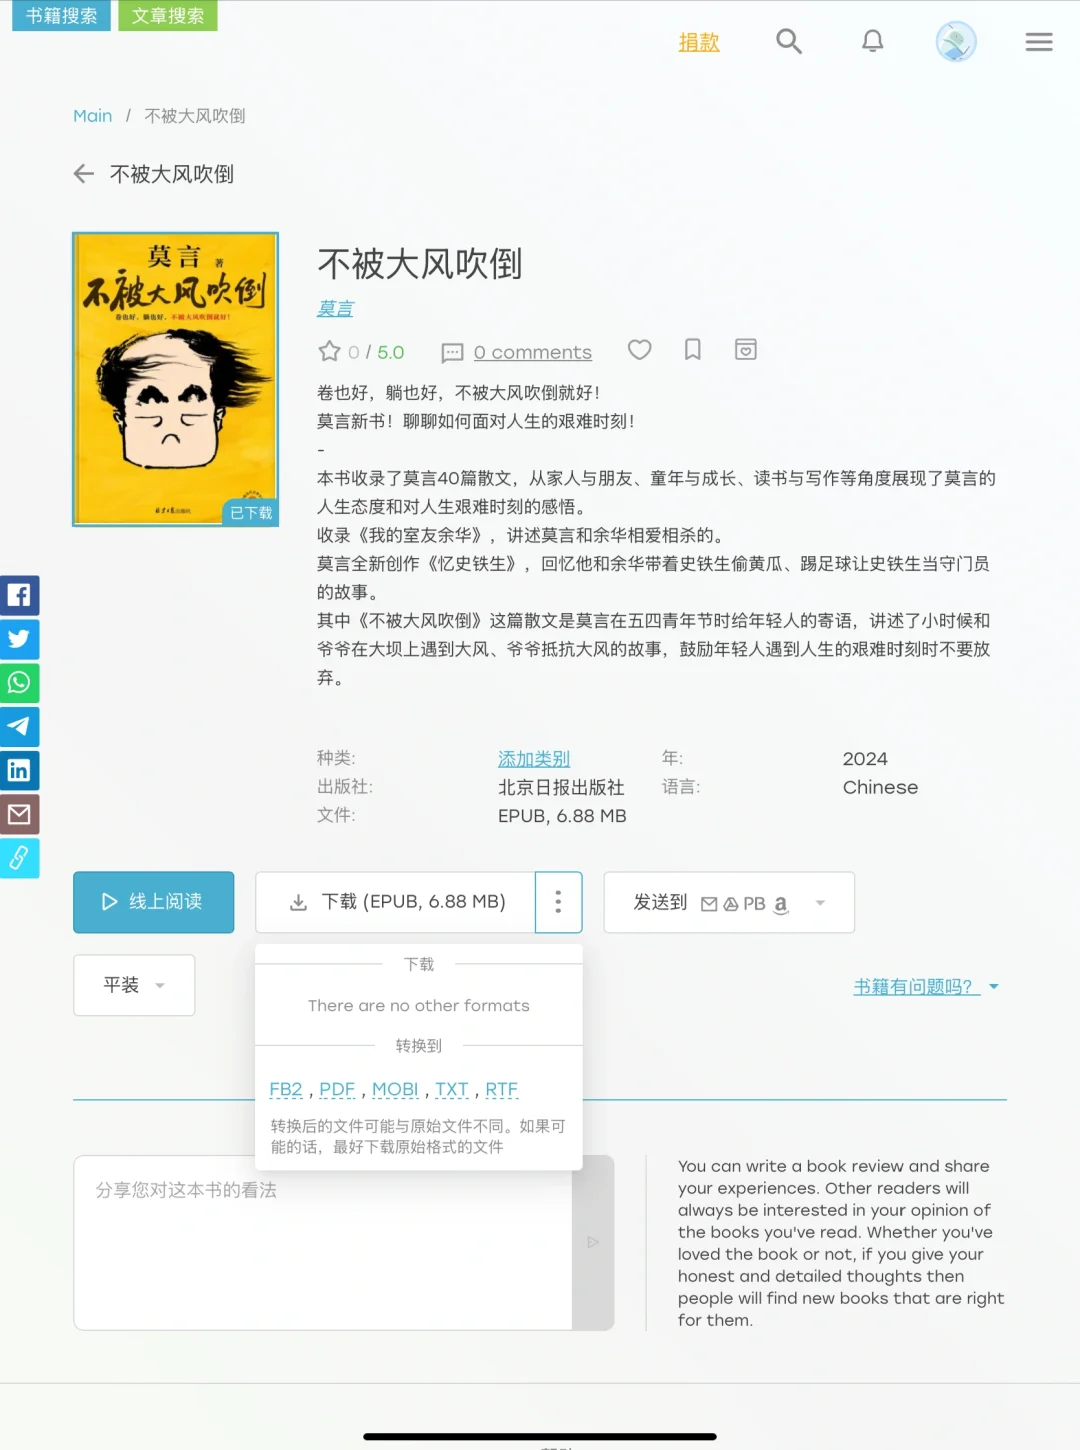The height and width of the screenshot is (1450, 1080).
Task: Share via WhatsApp
Action: [19, 683]
